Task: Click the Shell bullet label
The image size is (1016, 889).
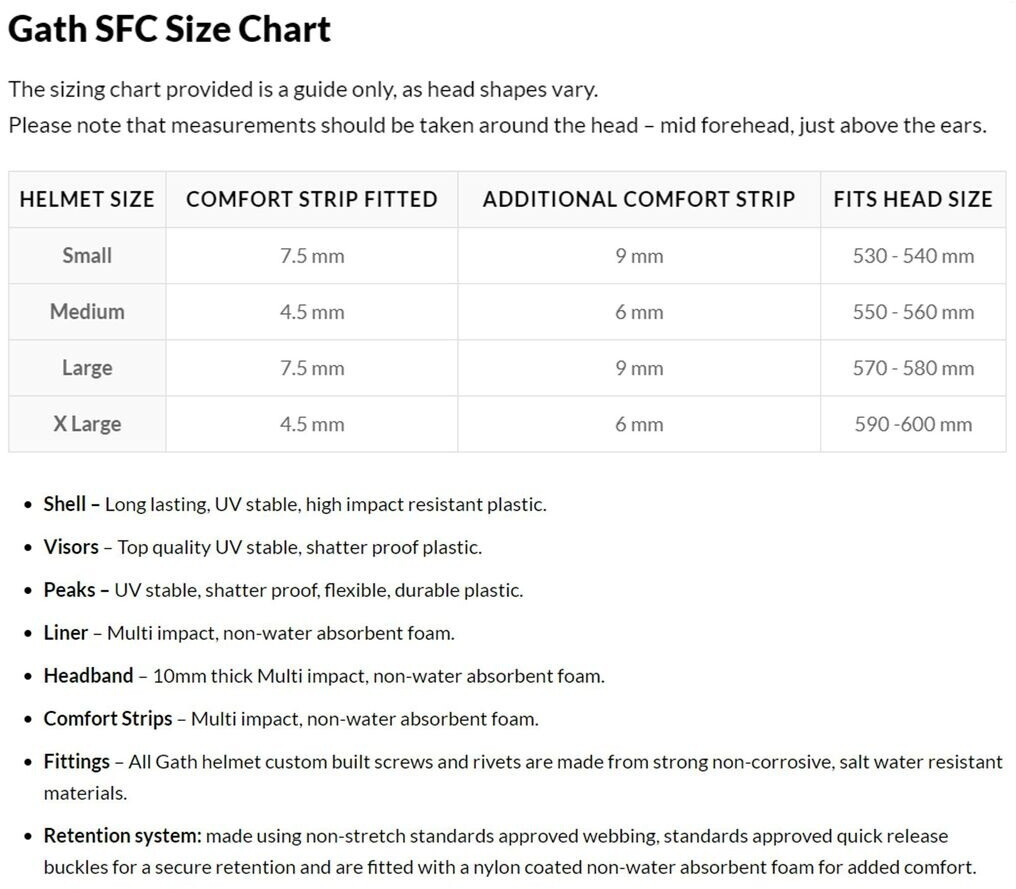Action: click(65, 504)
